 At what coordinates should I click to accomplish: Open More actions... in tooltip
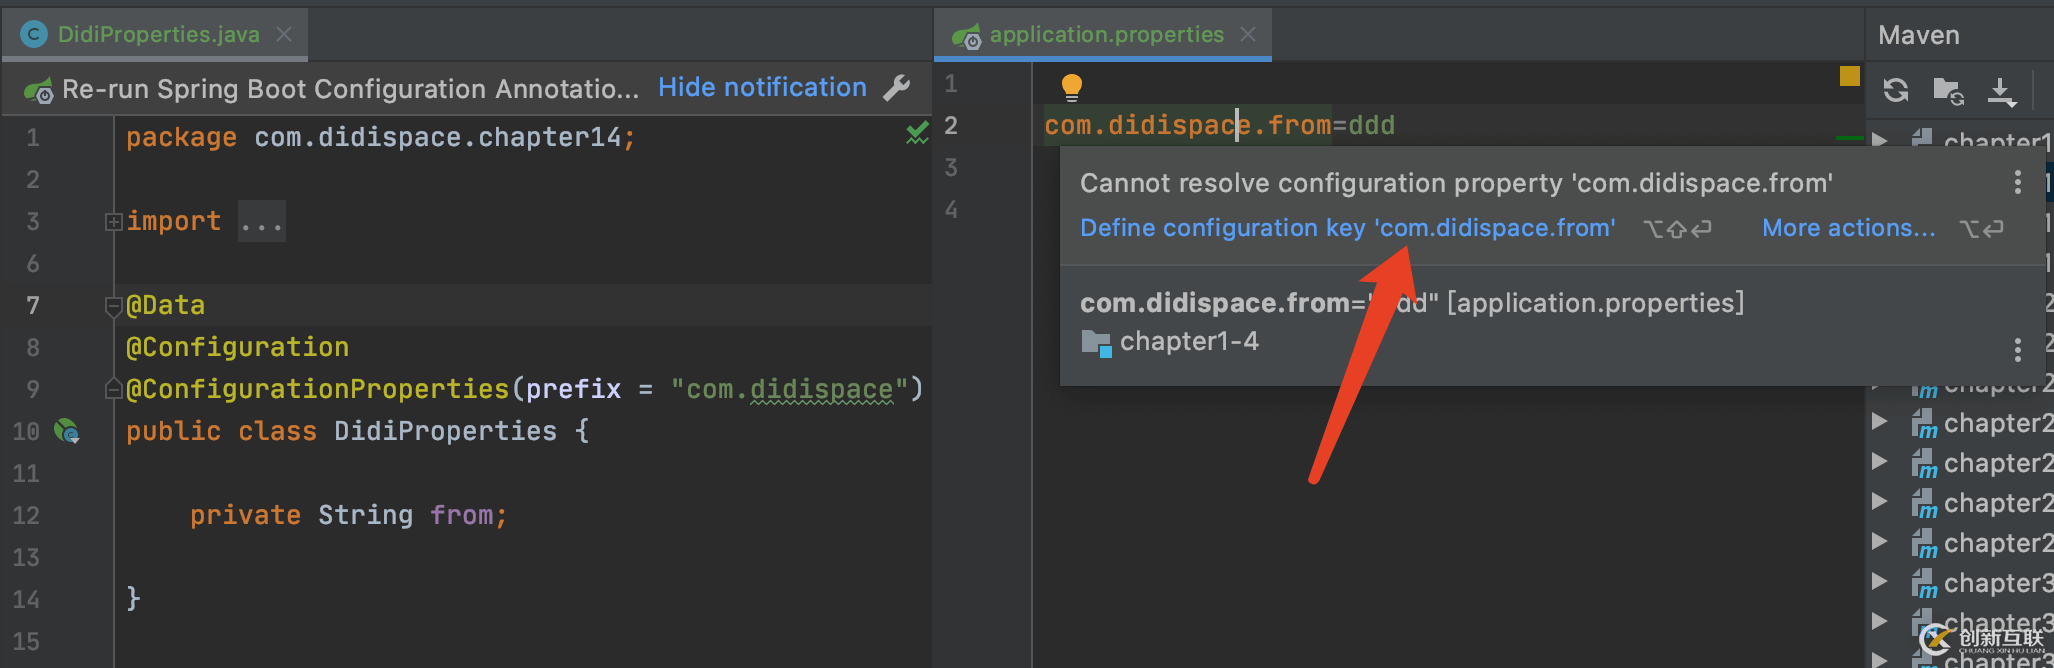coord(1848,228)
